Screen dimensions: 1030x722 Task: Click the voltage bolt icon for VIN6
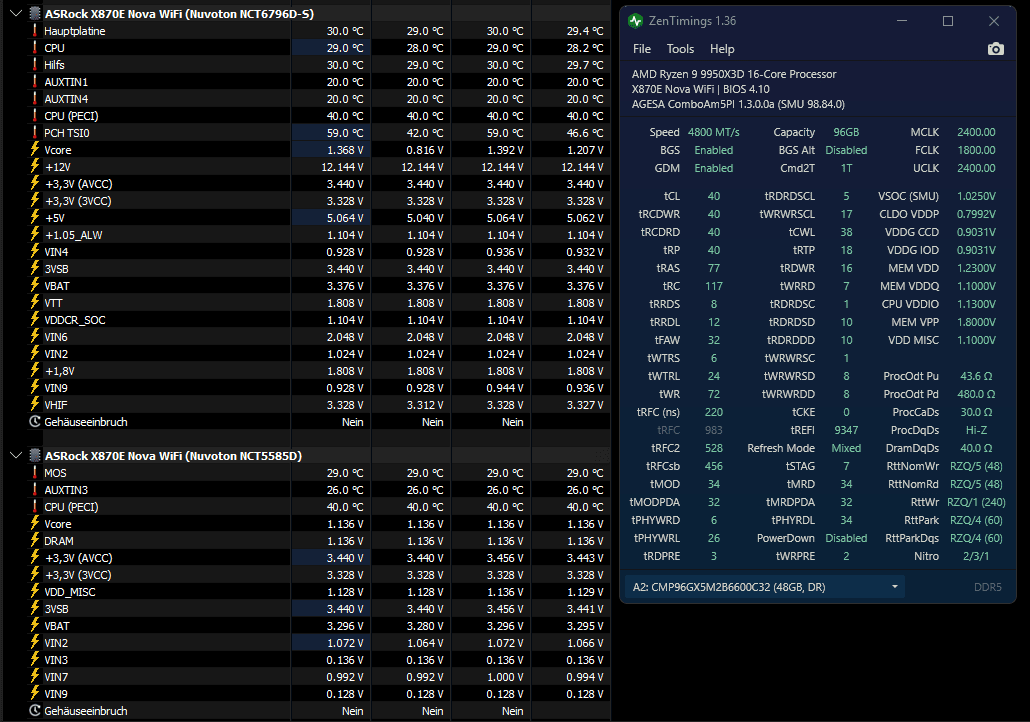click(x=35, y=336)
